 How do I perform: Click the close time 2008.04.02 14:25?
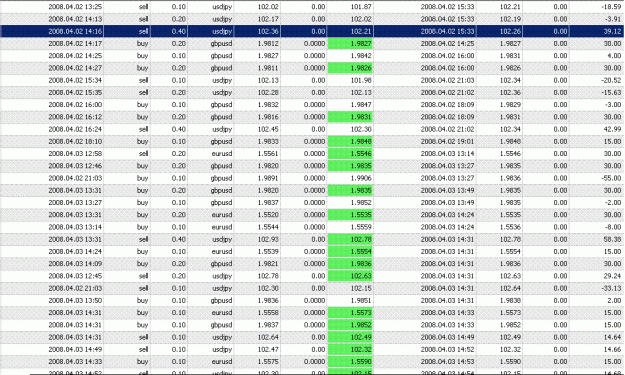(x=447, y=43)
